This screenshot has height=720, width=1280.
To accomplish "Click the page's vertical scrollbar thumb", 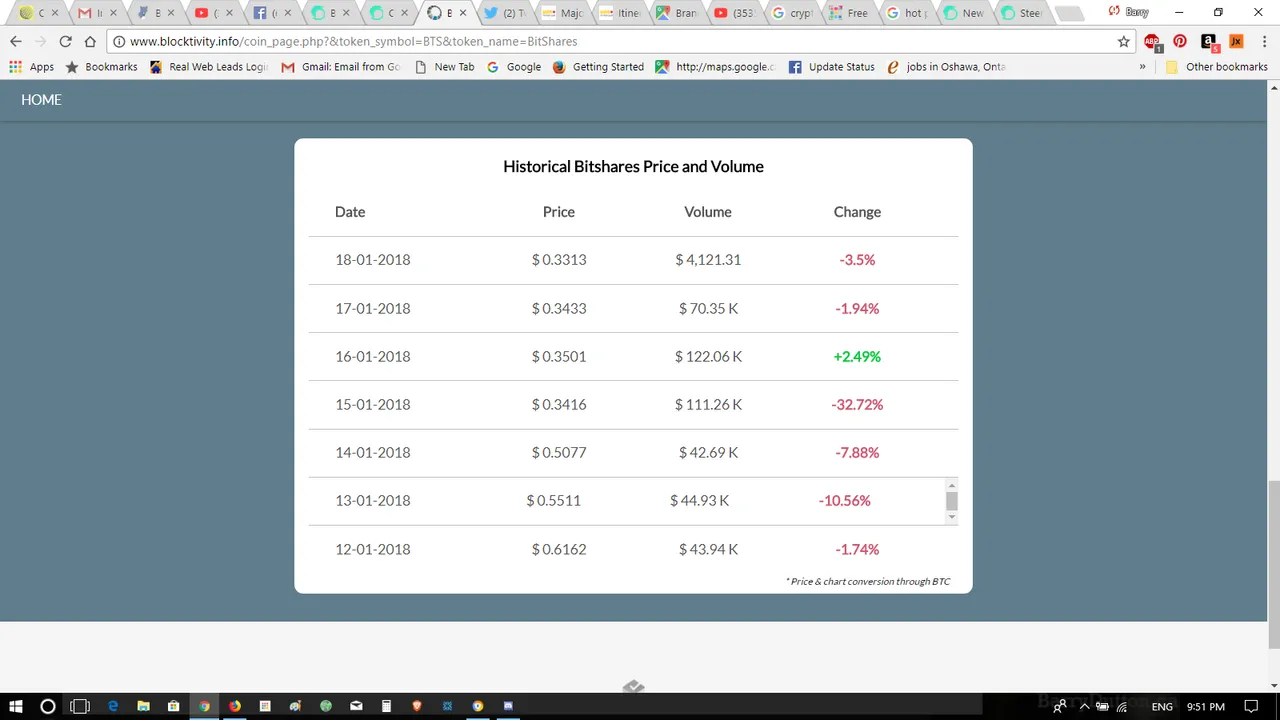I will coord(1273,563).
